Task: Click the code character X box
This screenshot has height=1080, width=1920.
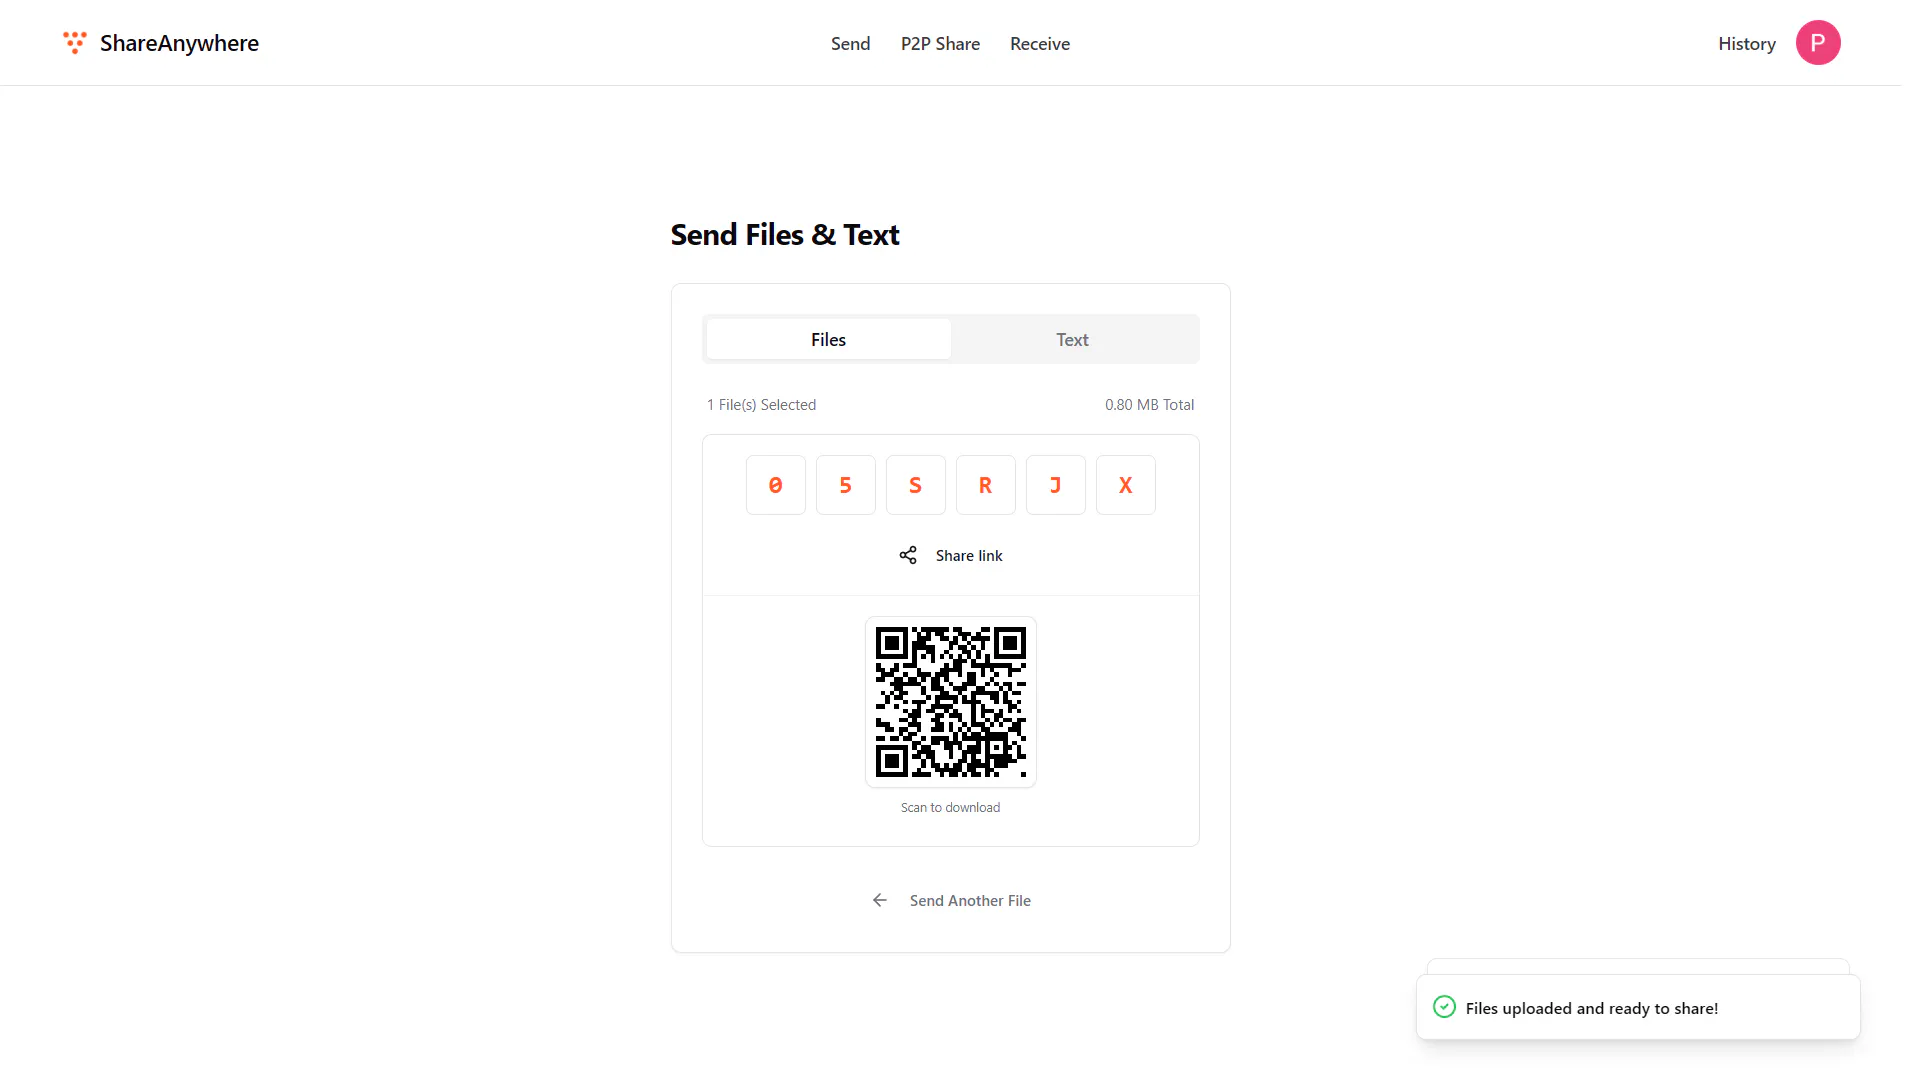Action: tap(1126, 485)
